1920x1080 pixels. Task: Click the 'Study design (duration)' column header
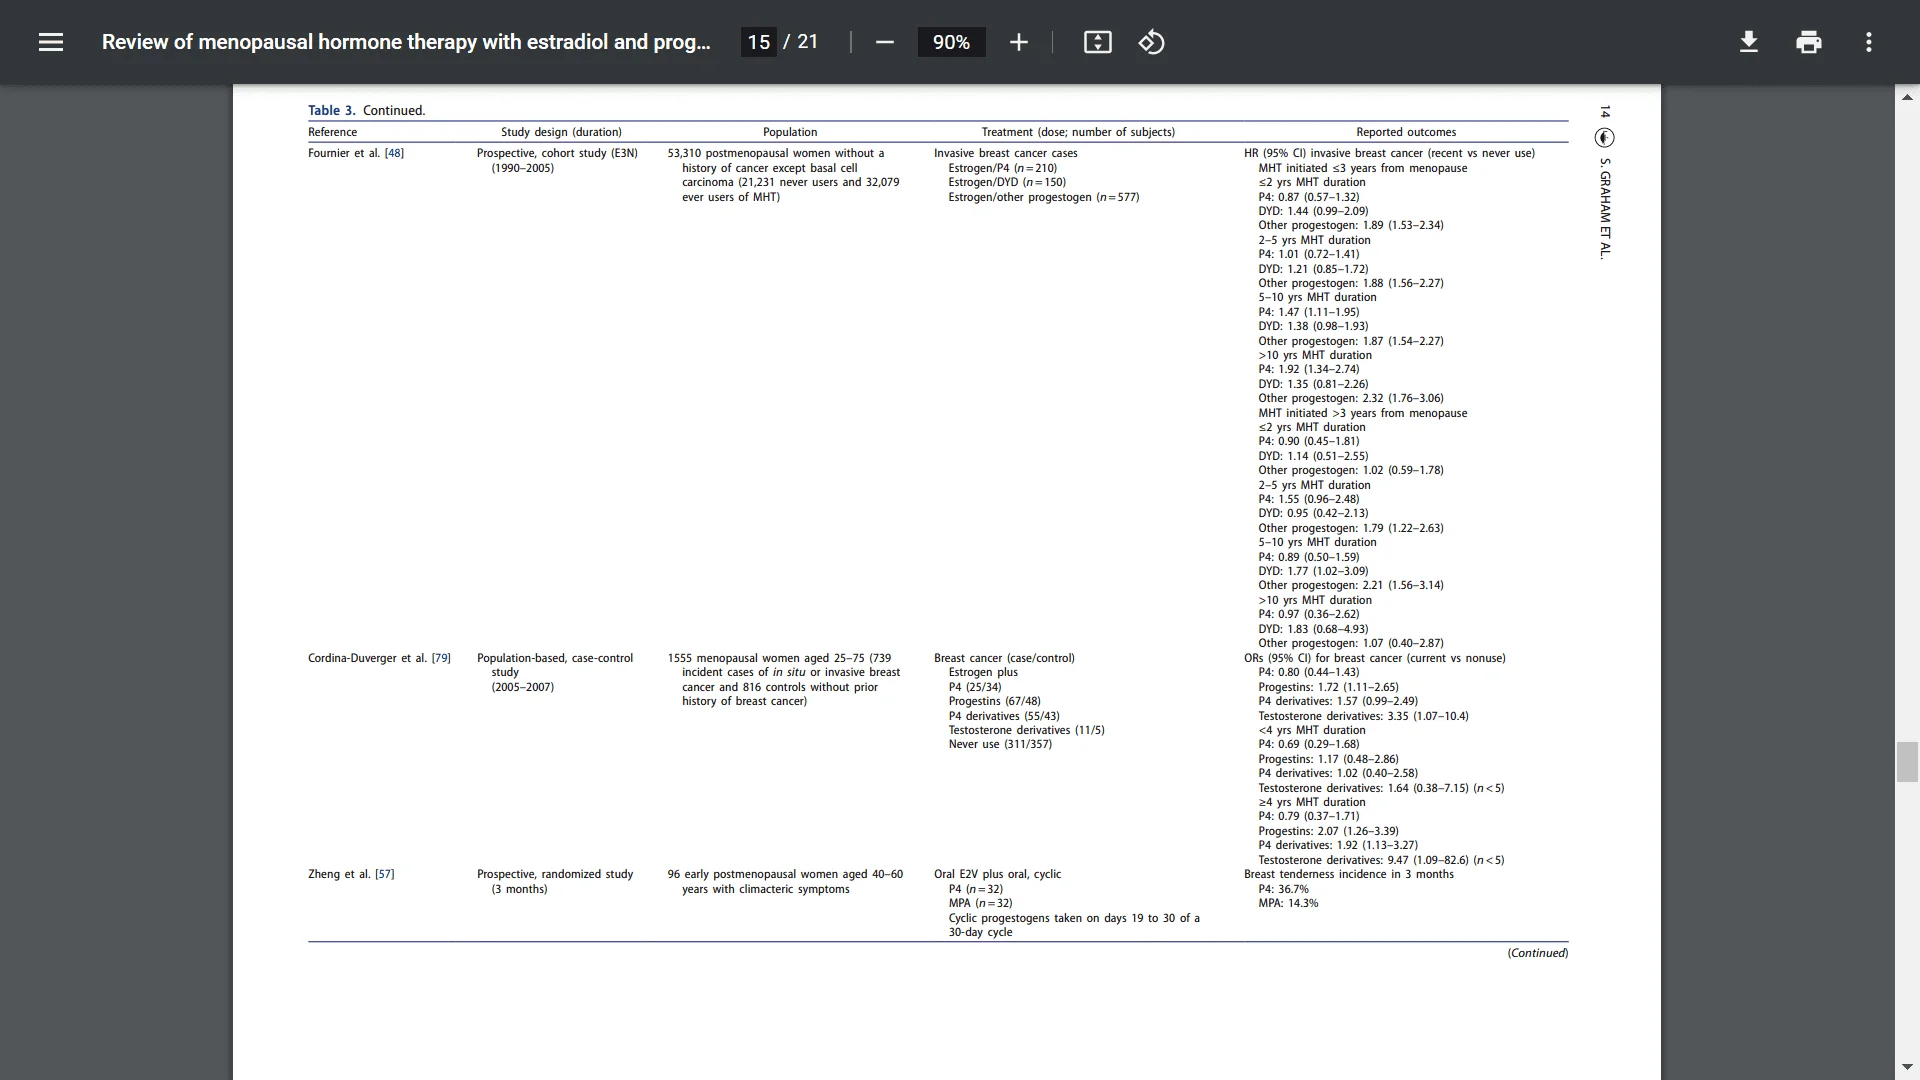point(561,132)
